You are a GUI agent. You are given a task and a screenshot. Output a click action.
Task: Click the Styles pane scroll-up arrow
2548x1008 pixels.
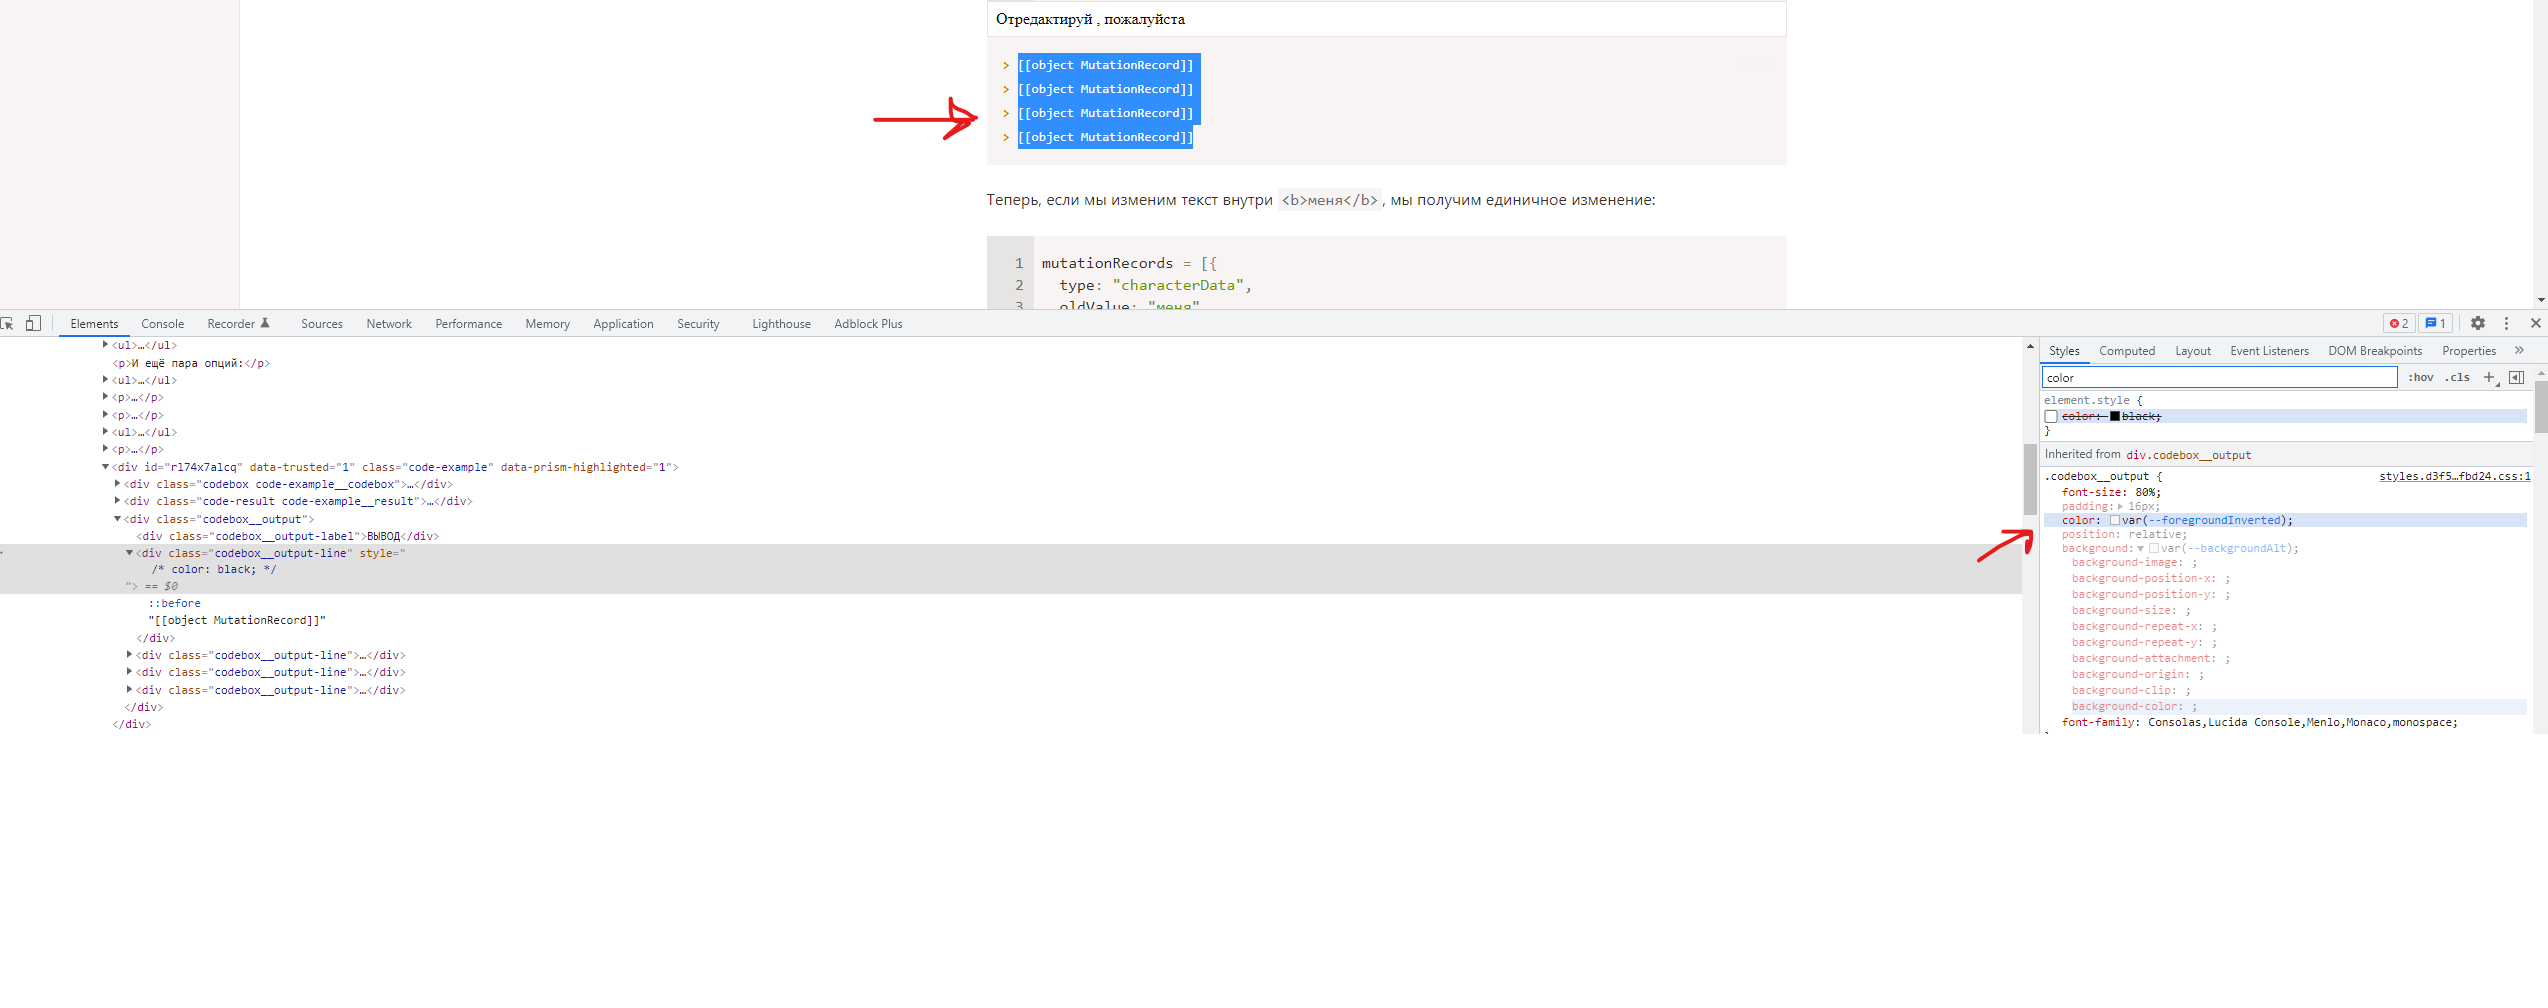click(2541, 373)
